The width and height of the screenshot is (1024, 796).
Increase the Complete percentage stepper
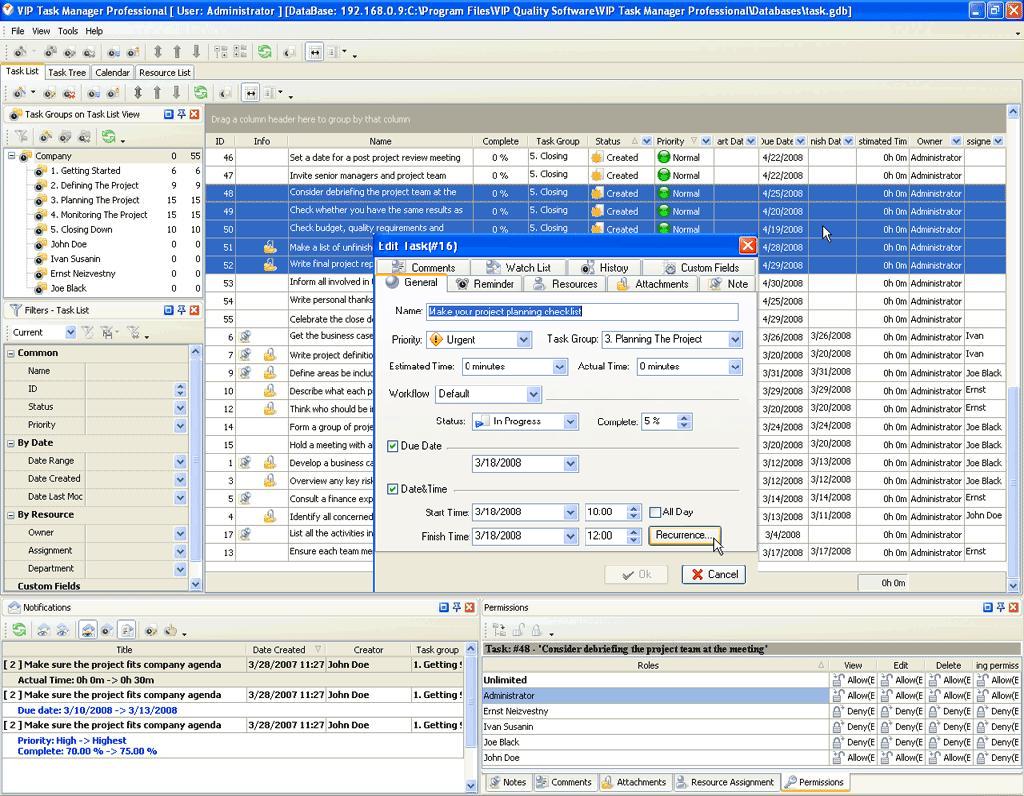[x=683, y=418]
